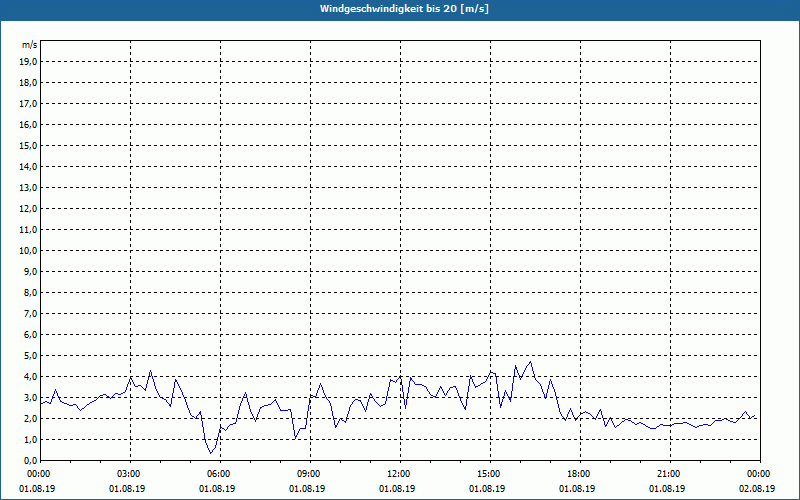Screen dimensions: 800x500
Task: Click the '1,0' y-axis value
Action: [30, 440]
